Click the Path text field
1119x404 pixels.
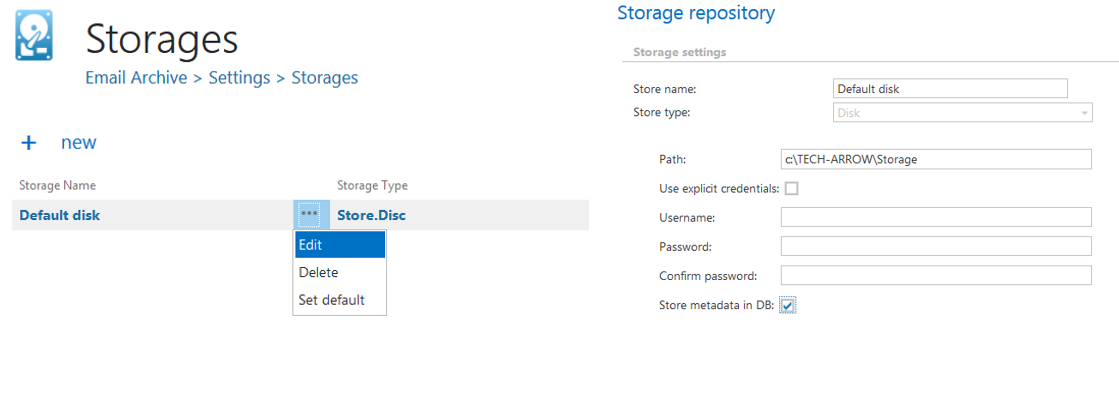[936, 159]
